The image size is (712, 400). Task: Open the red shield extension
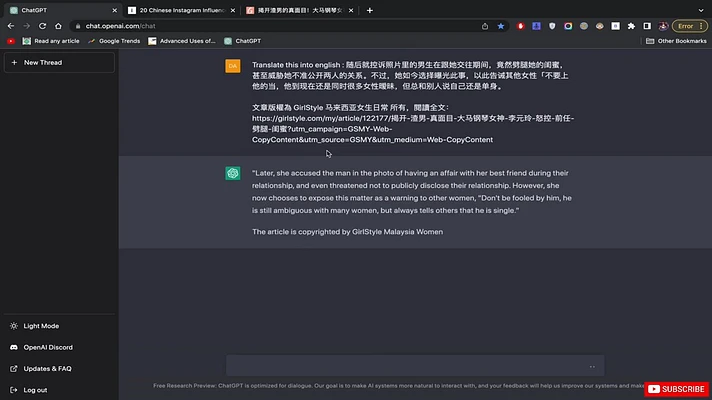point(520,26)
